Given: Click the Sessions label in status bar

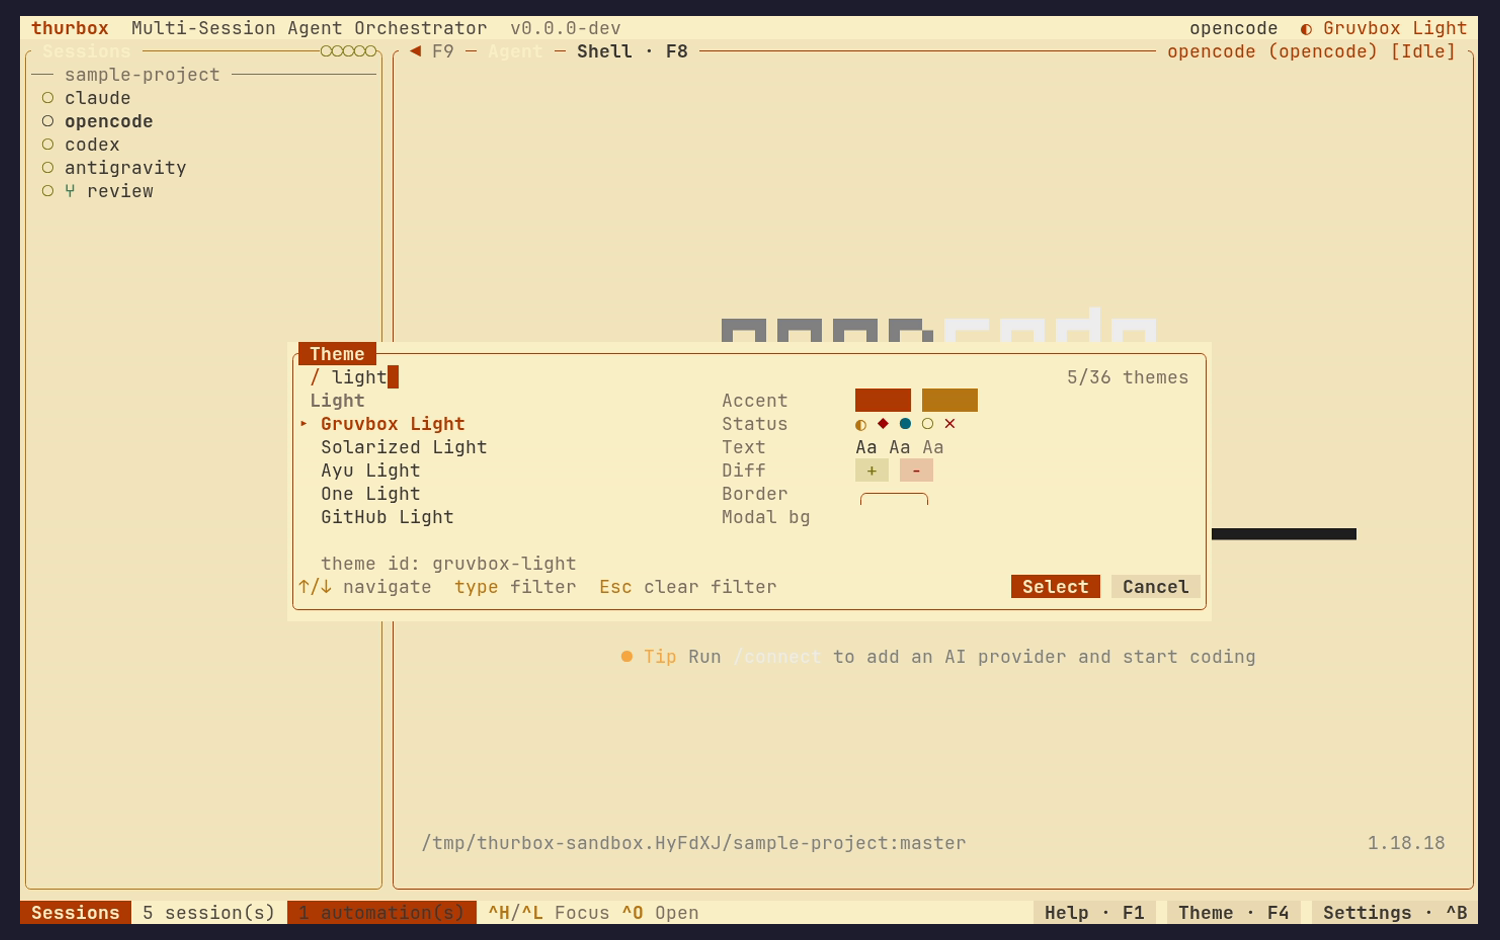Looking at the screenshot, I should click(75, 913).
